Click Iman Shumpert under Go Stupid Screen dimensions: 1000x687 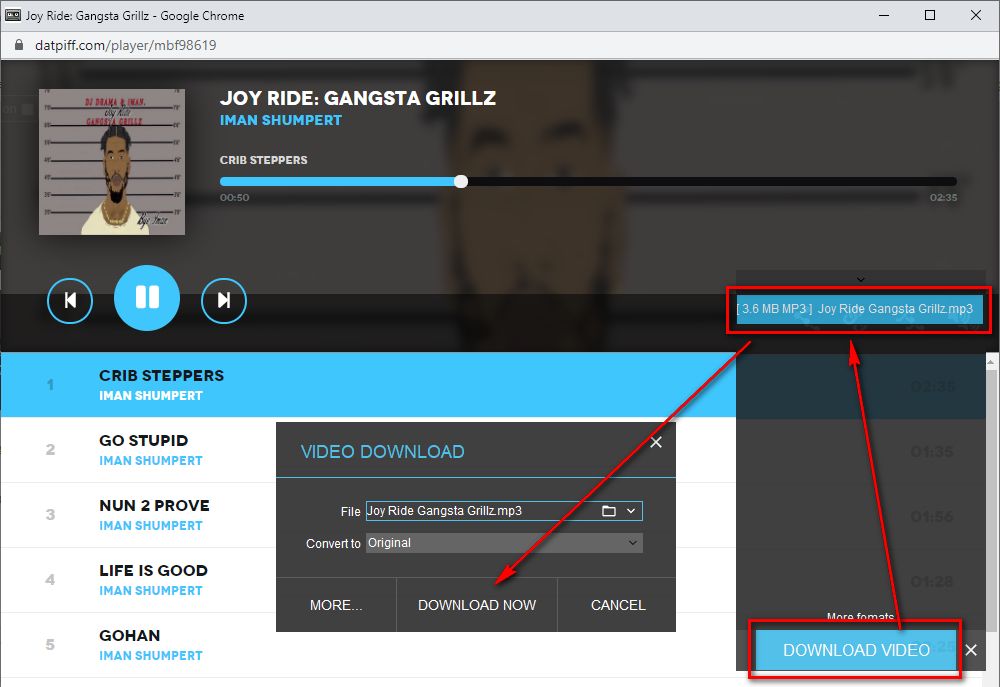pyautogui.click(x=151, y=461)
